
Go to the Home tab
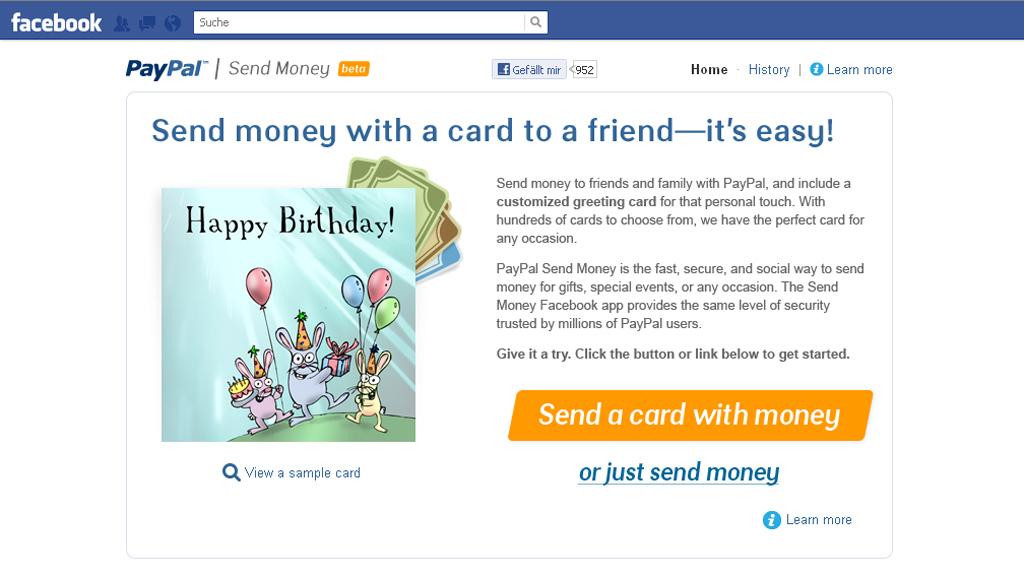[x=709, y=69]
